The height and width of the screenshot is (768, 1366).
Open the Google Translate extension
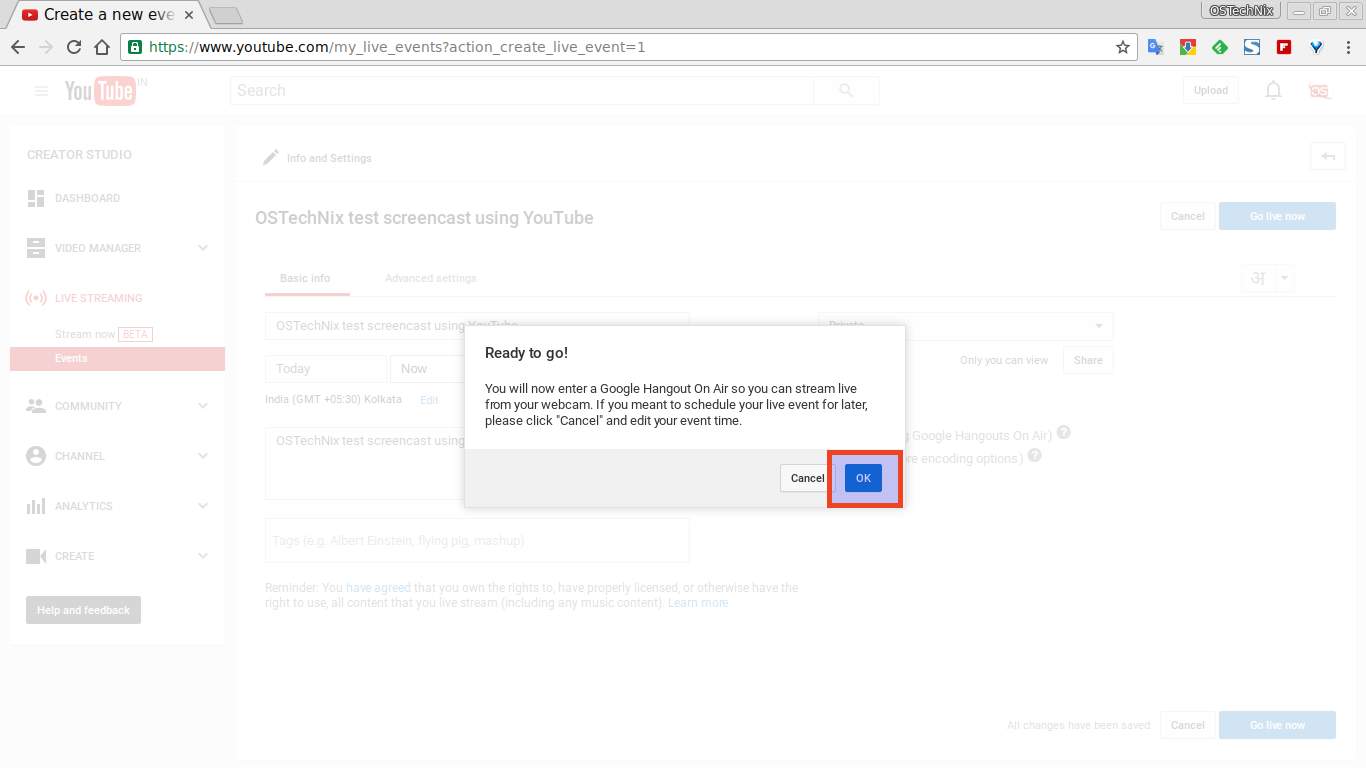(x=1155, y=47)
